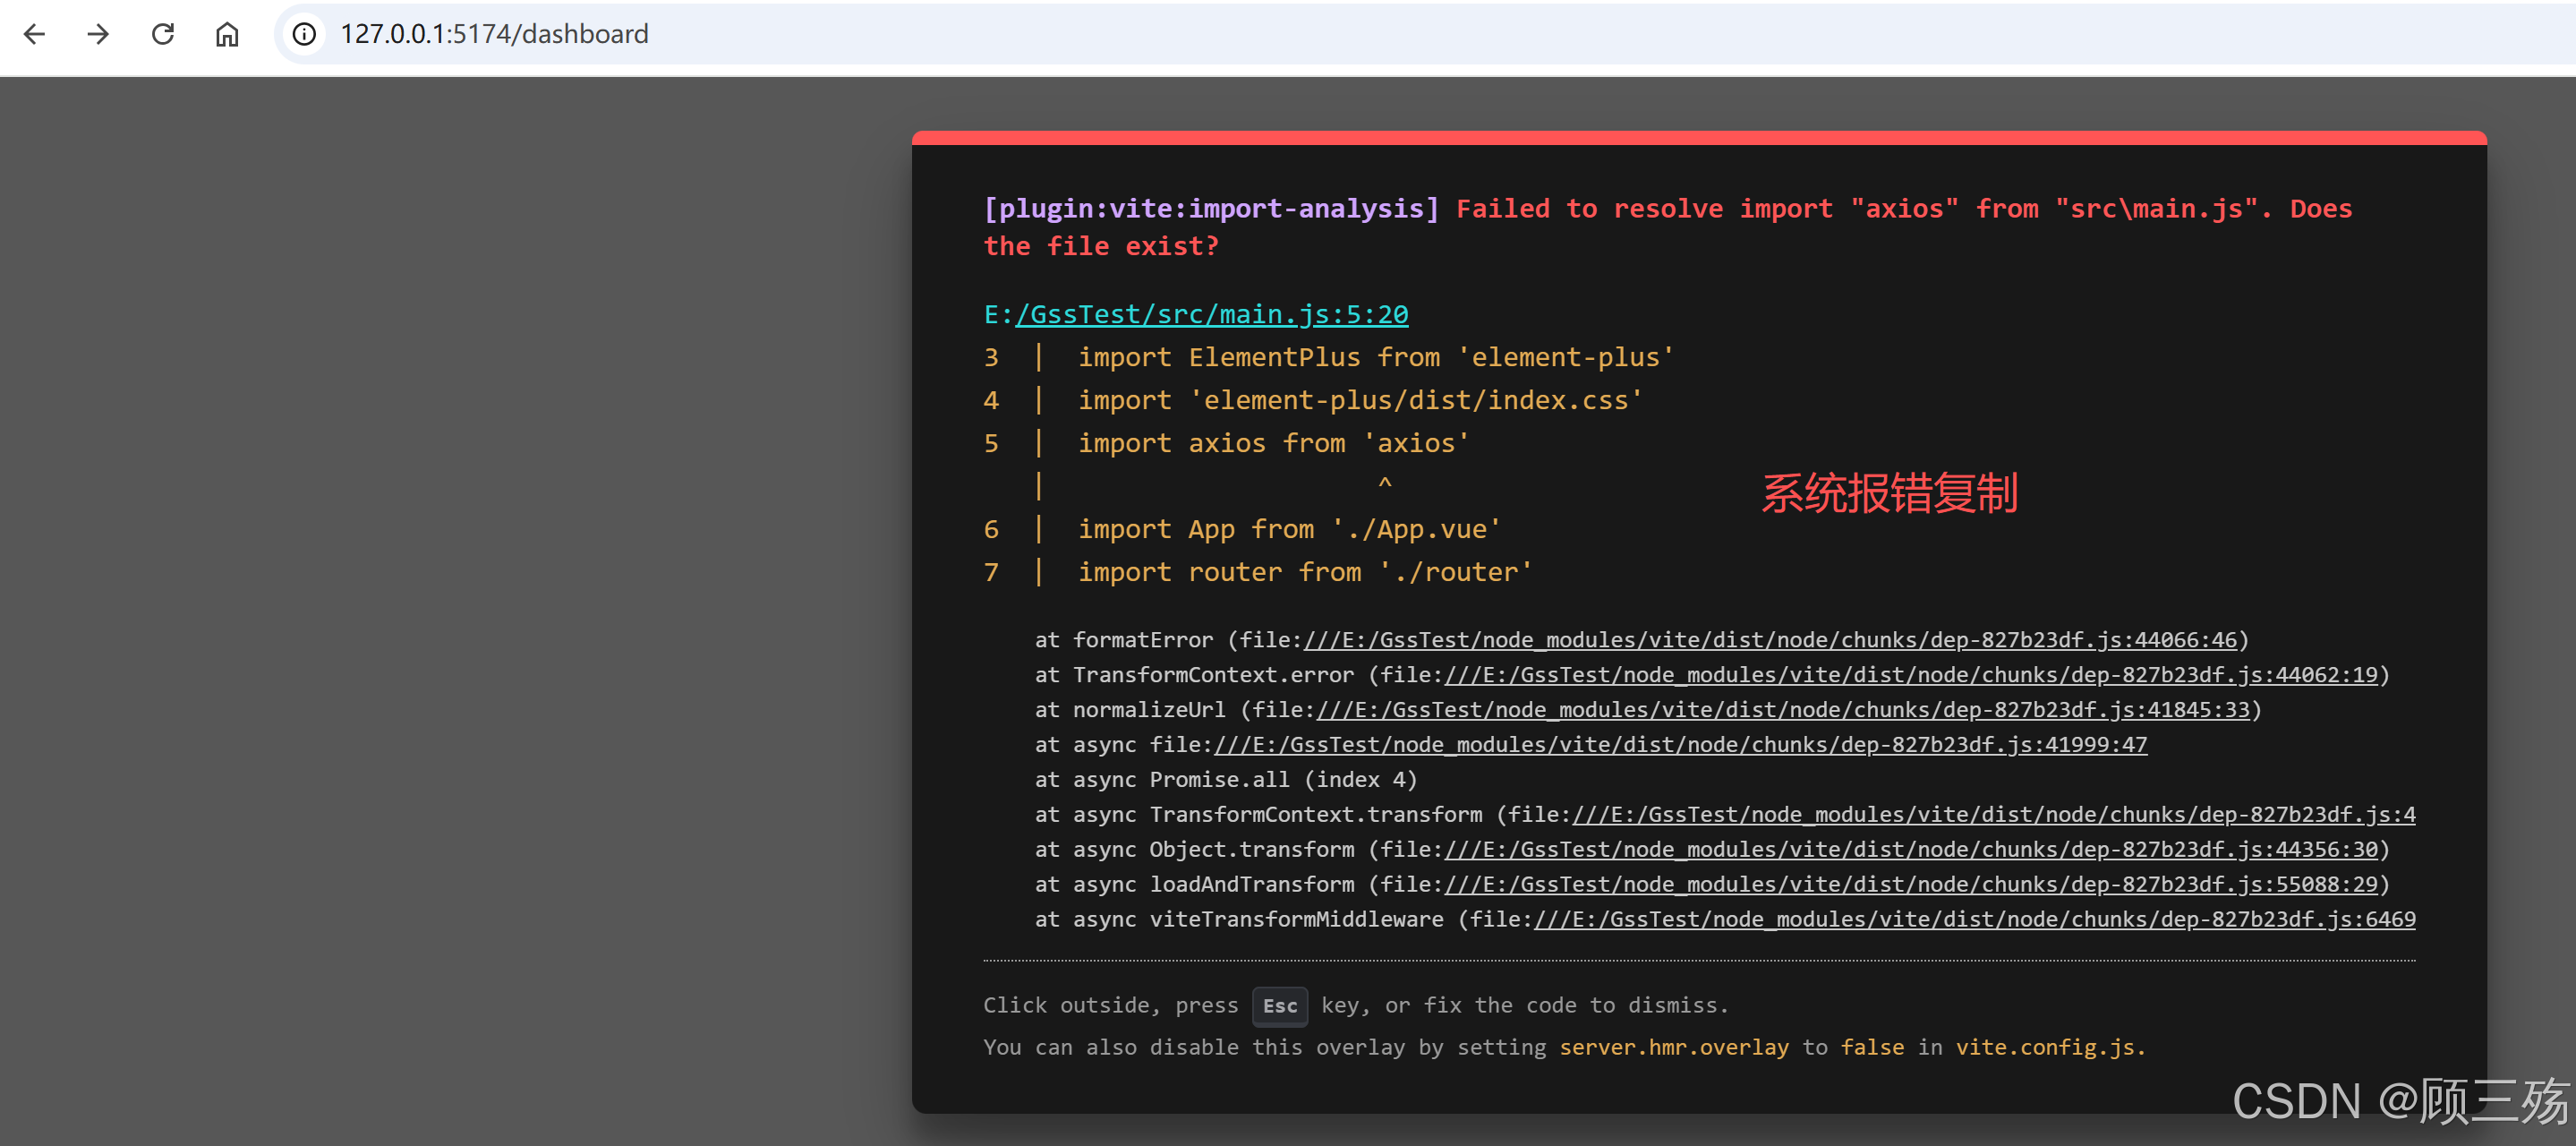Click the browser back arrow

click(x=34, y=34)
